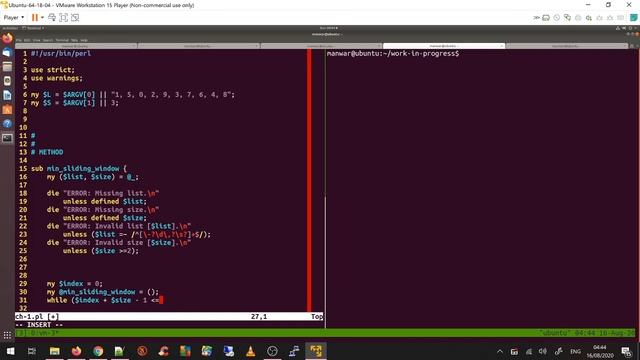Select the Terminal icon in the Ubuntu dock
Screen dimensions: 640x360
[x=7, y=138]
